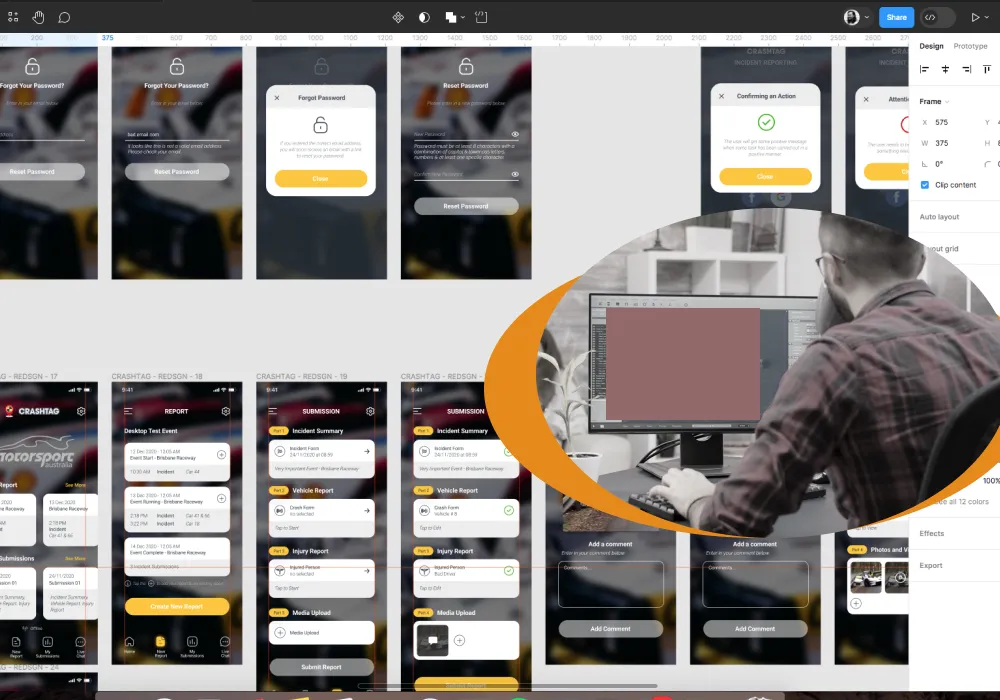This screenshot has height=700, width=1000.
Task: Click the Align left icon
Action: coord(924,69)
